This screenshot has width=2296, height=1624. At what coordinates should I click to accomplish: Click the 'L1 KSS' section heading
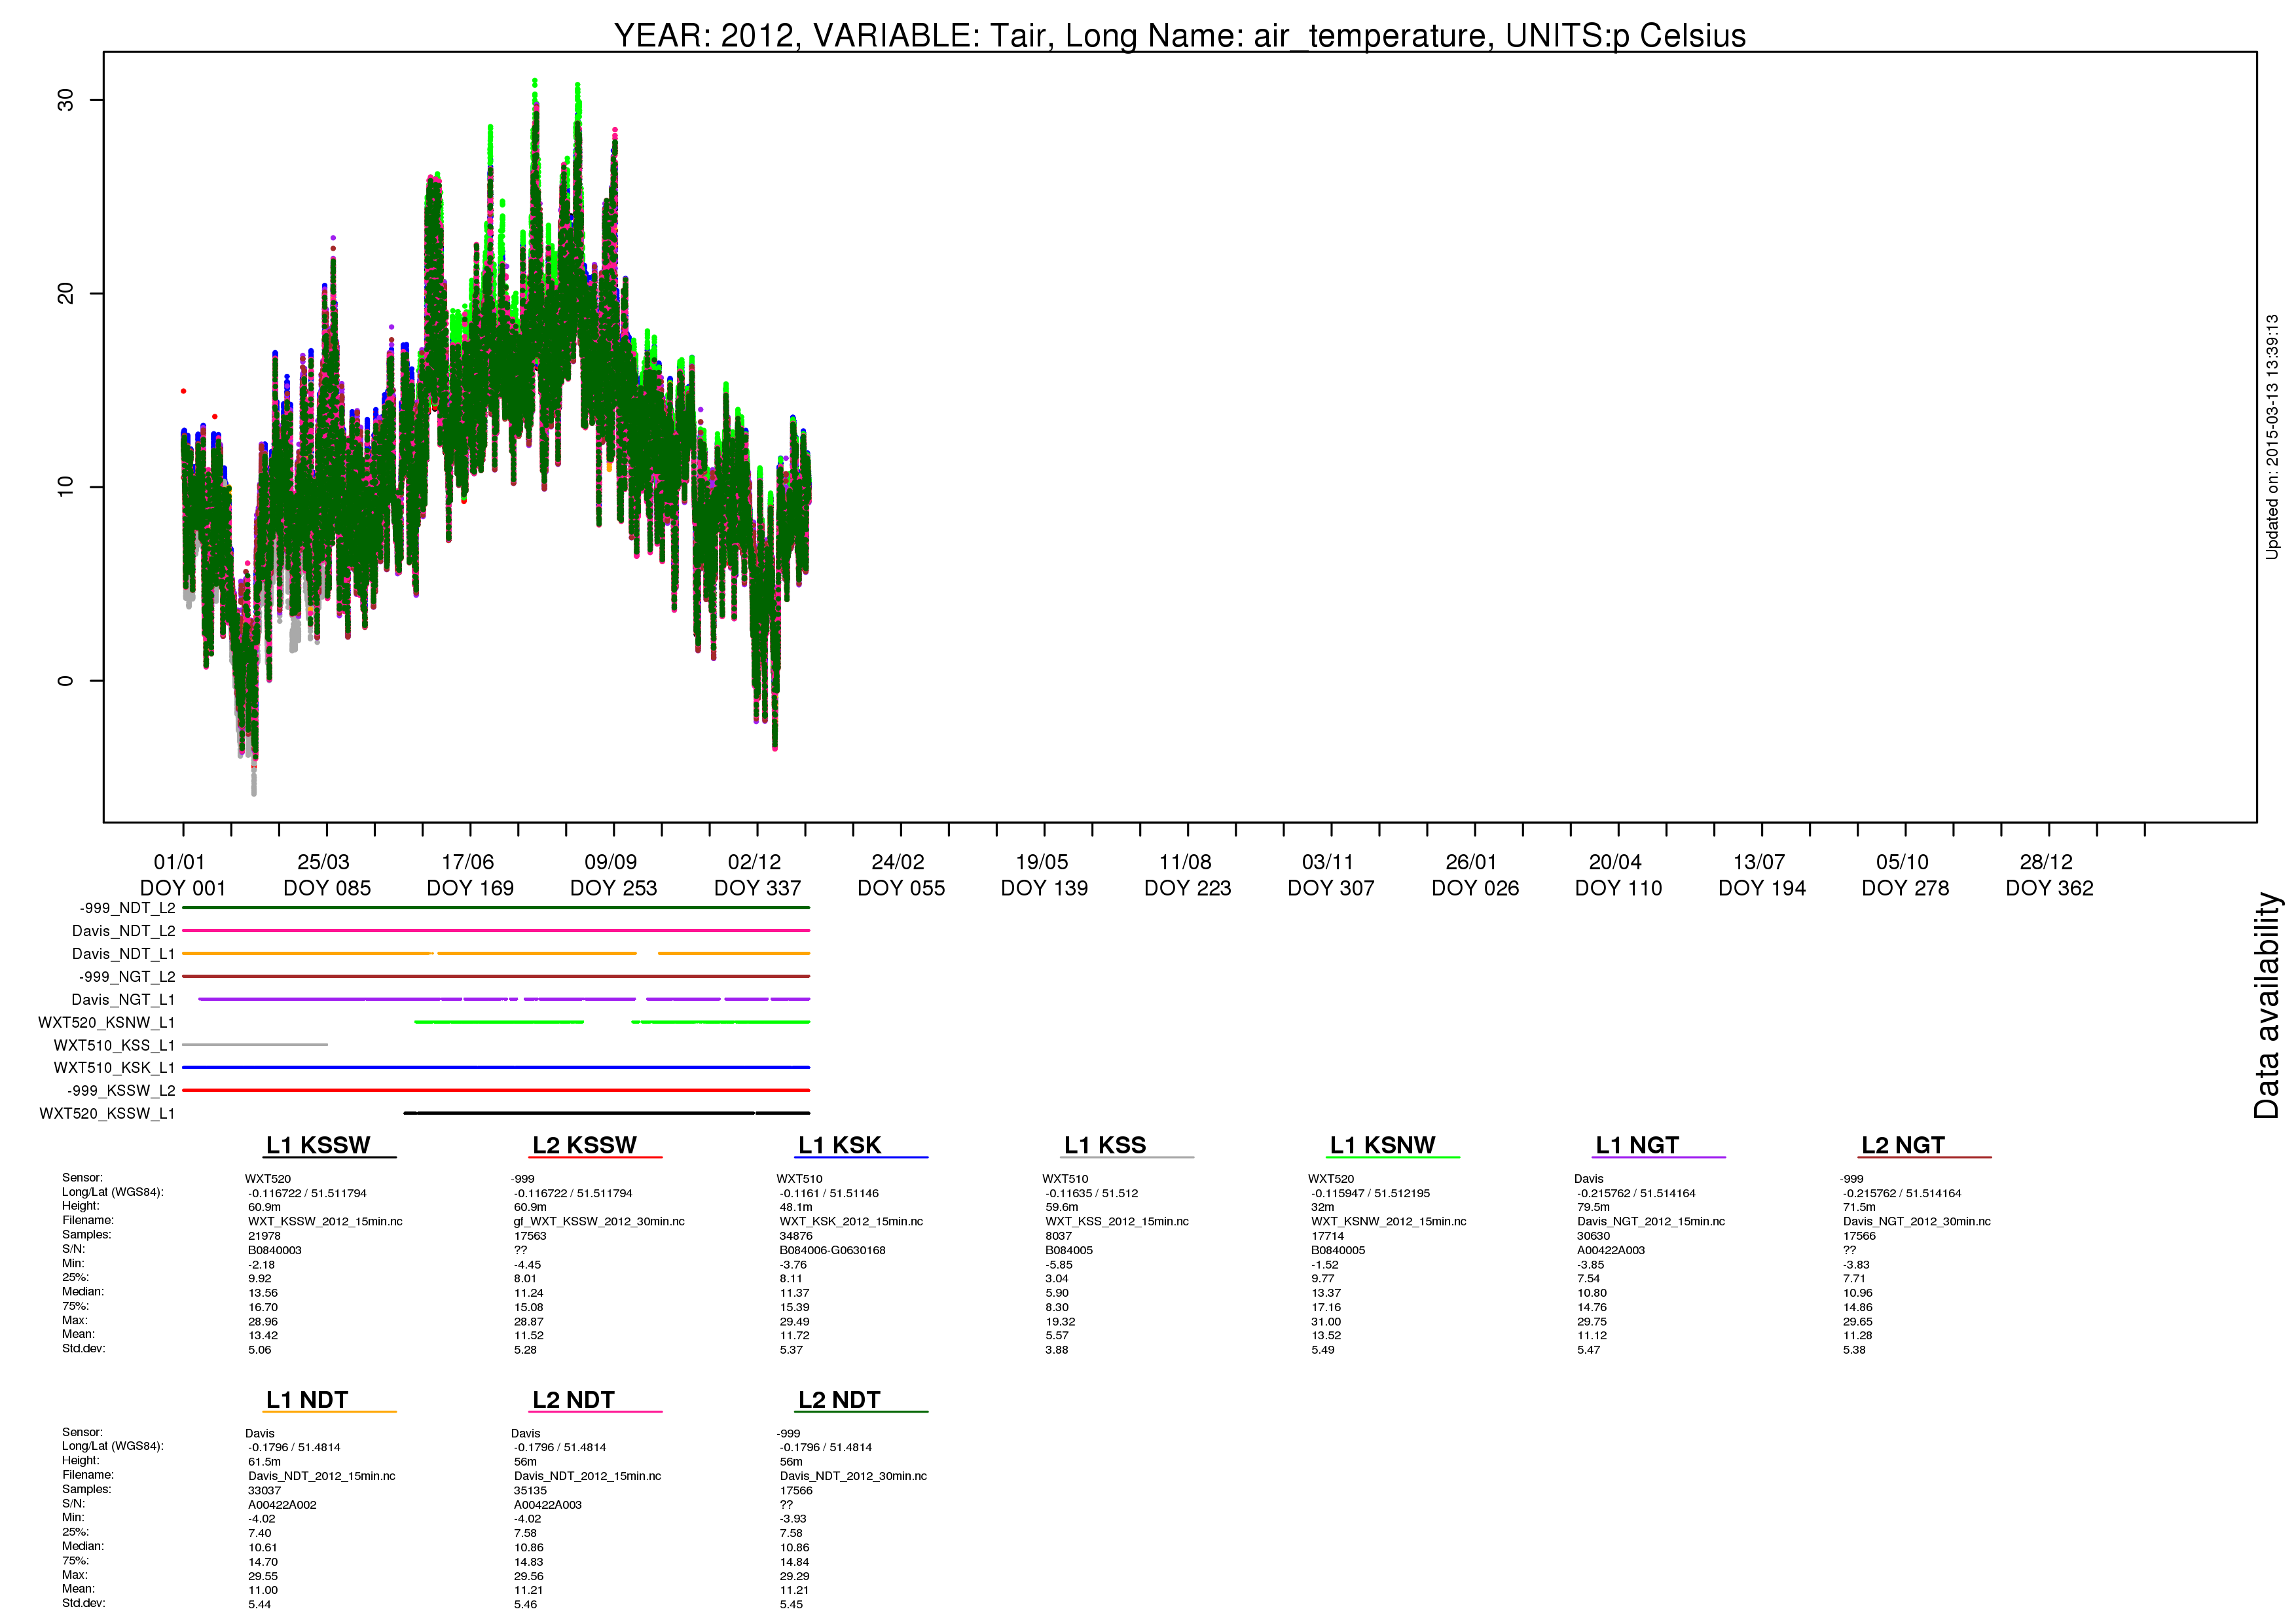point(1105,1146)
